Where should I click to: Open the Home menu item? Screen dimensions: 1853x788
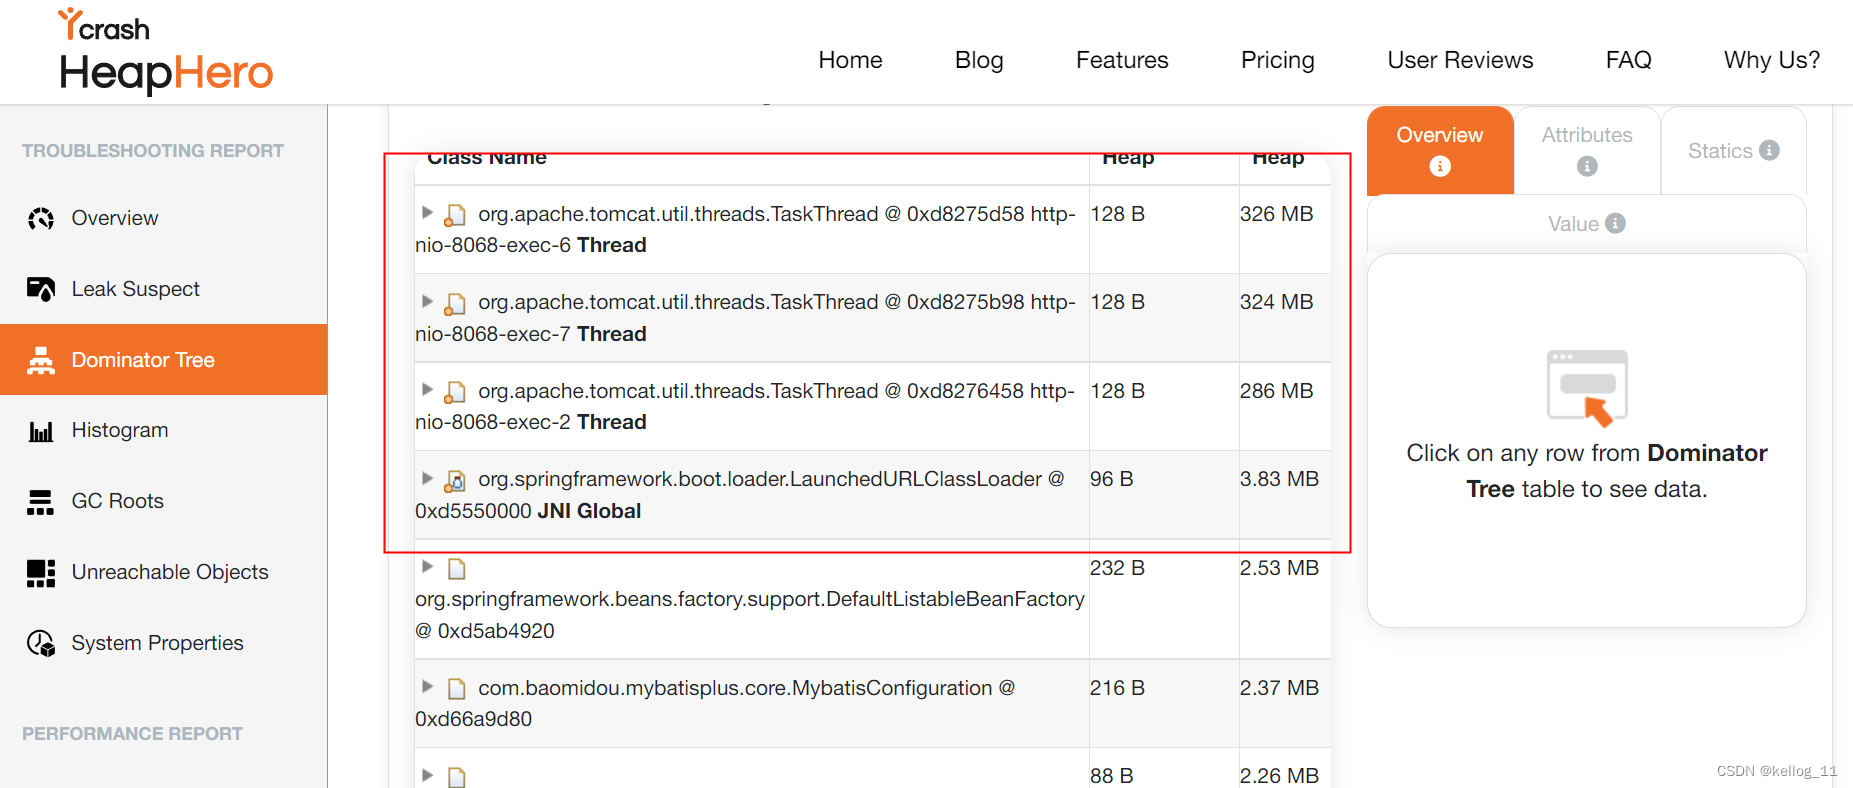point(850,60)
